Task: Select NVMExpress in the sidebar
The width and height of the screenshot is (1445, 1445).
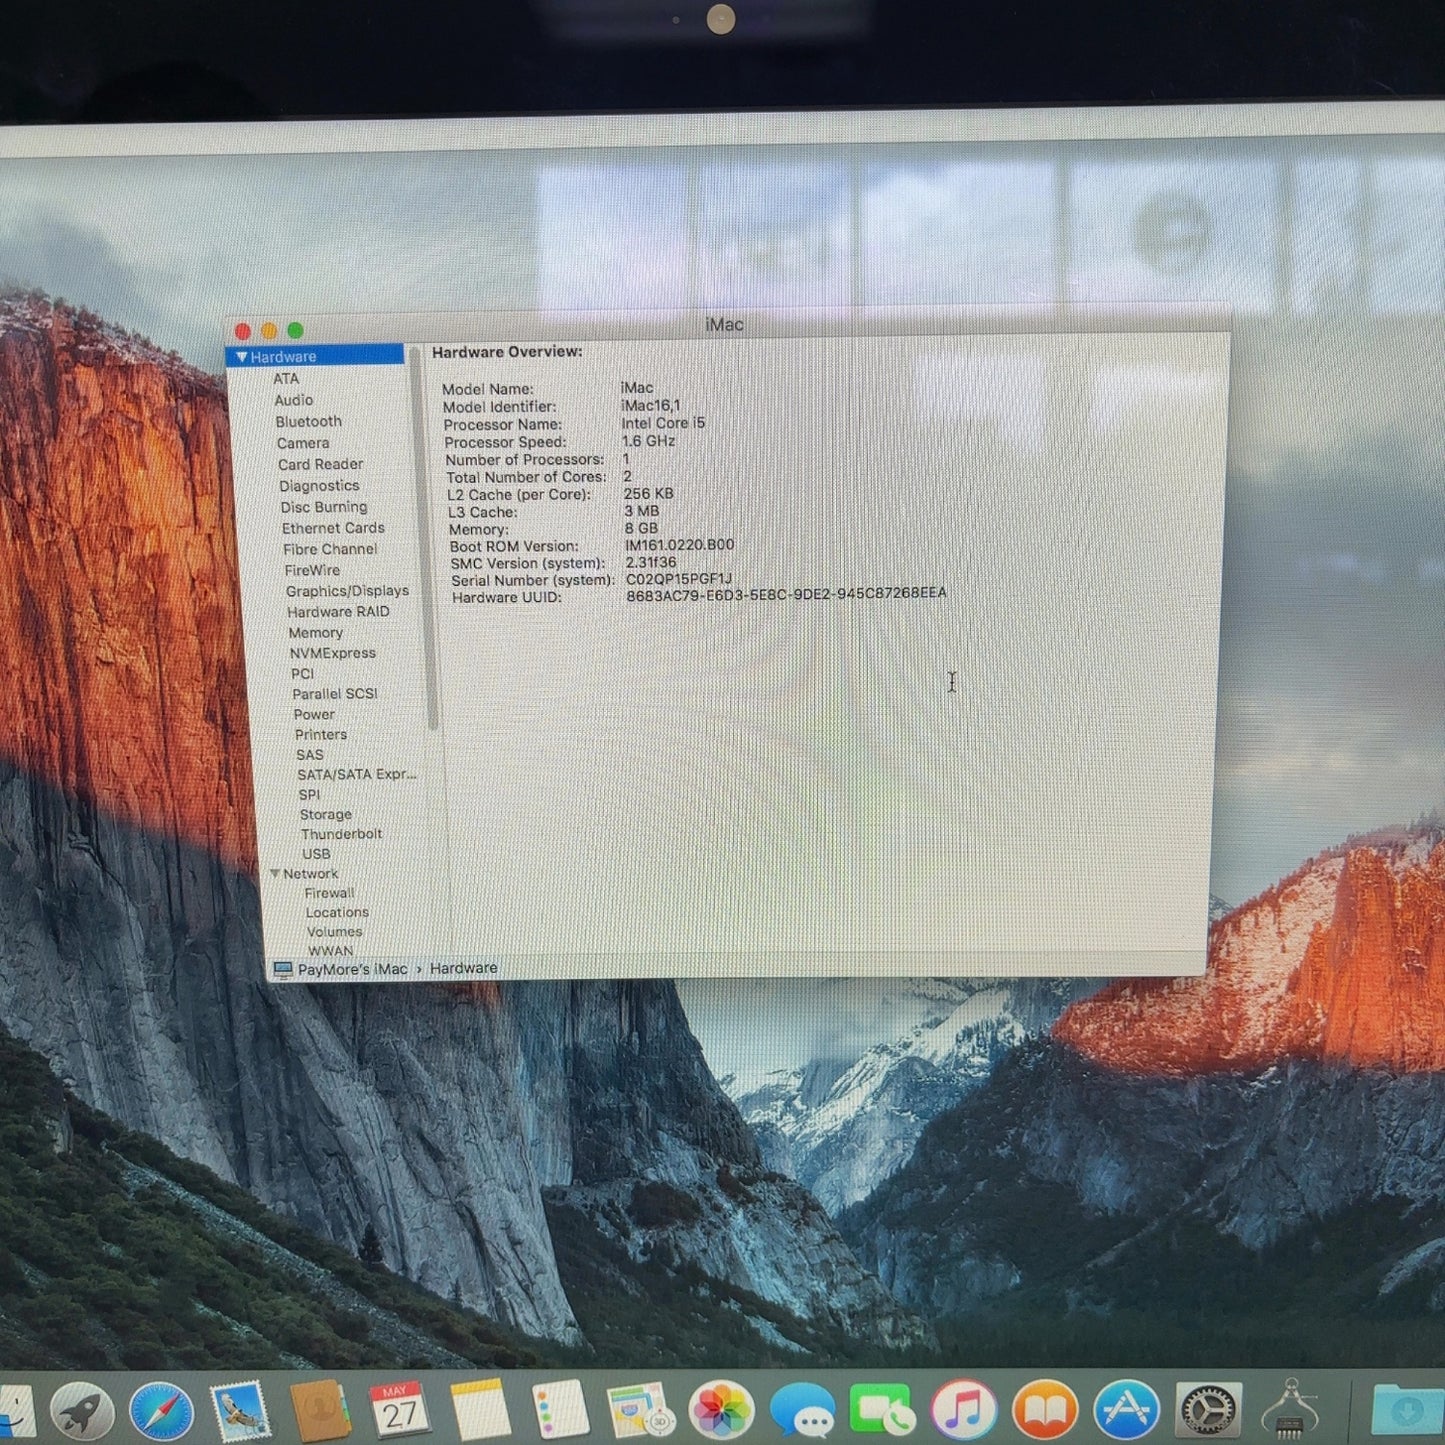Action: tap(333, 653)
